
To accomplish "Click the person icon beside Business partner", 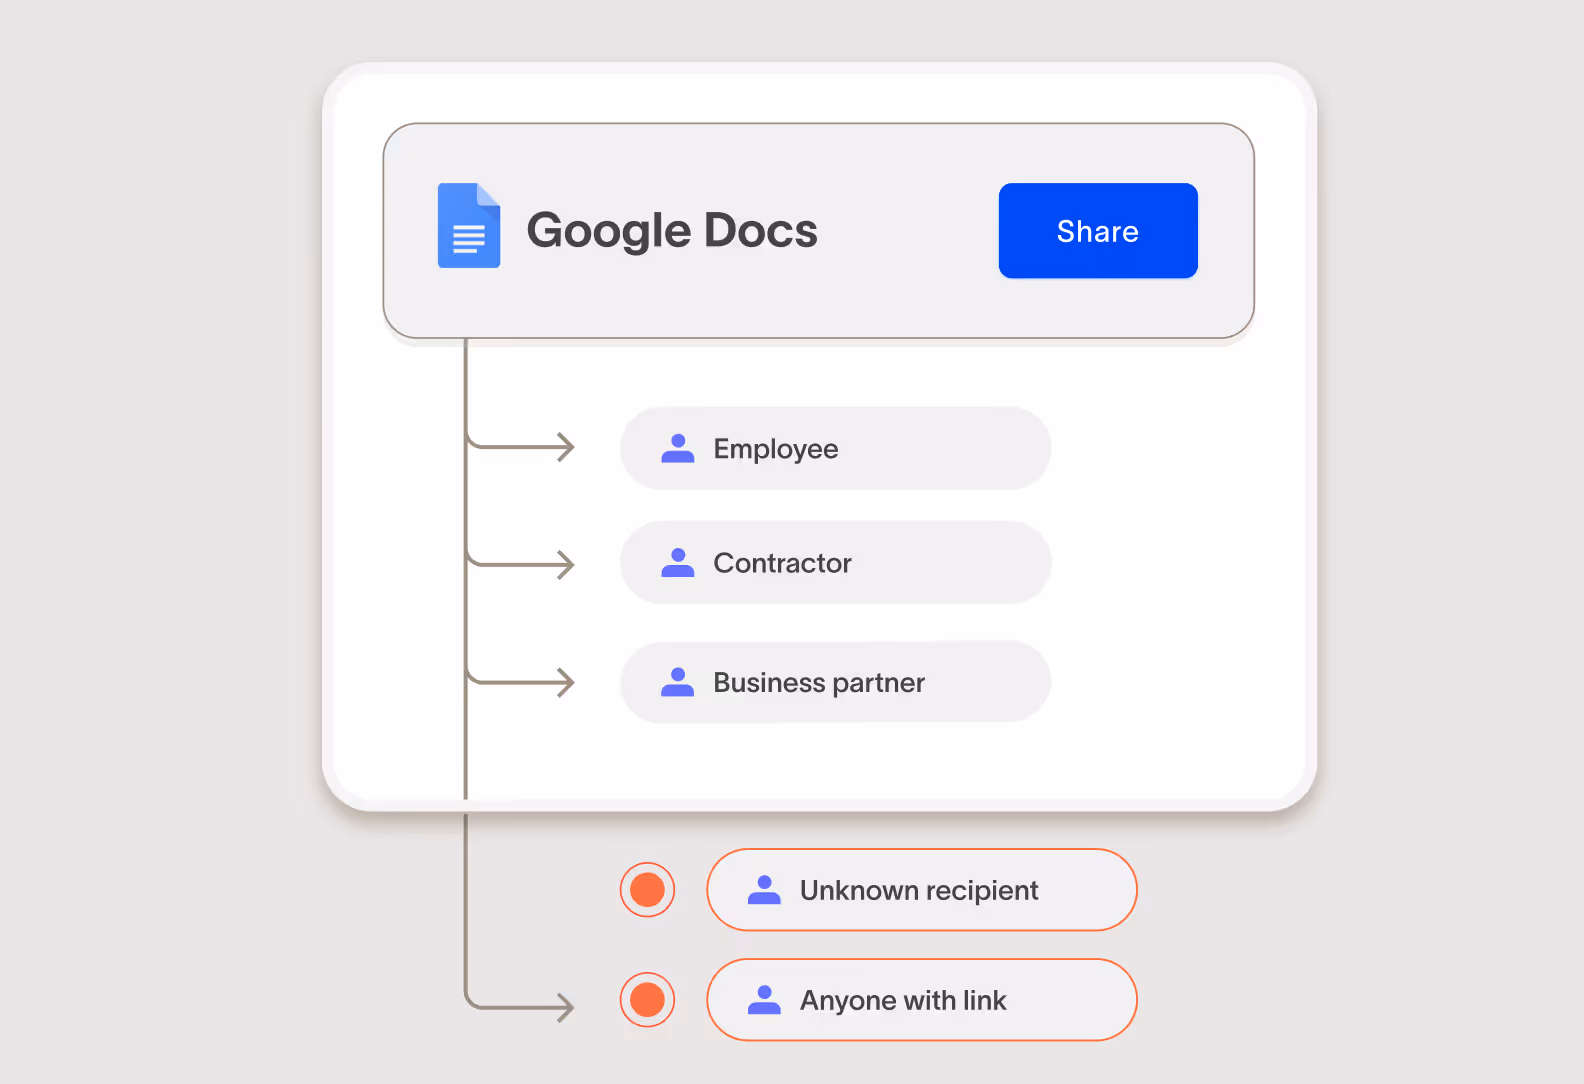I will [678, 682].
